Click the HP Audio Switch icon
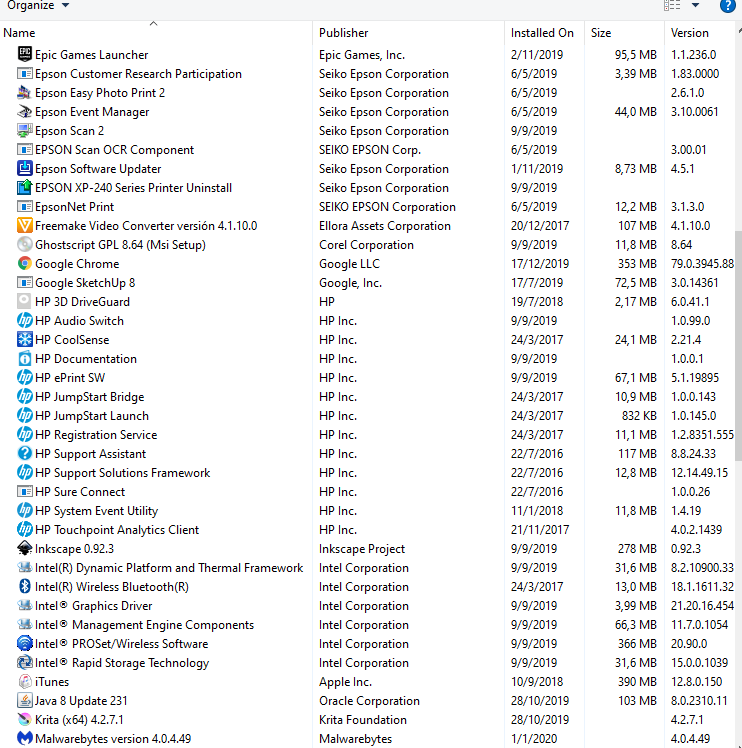 24,320
